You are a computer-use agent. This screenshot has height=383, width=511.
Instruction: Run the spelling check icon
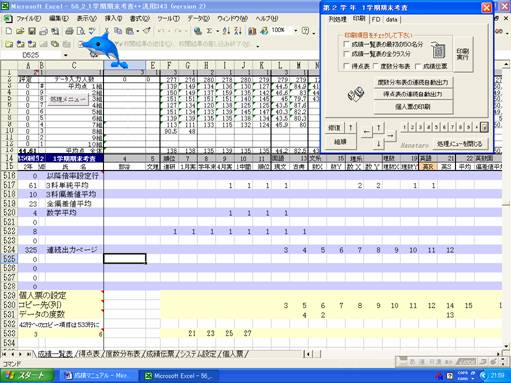tap(92, 31)
